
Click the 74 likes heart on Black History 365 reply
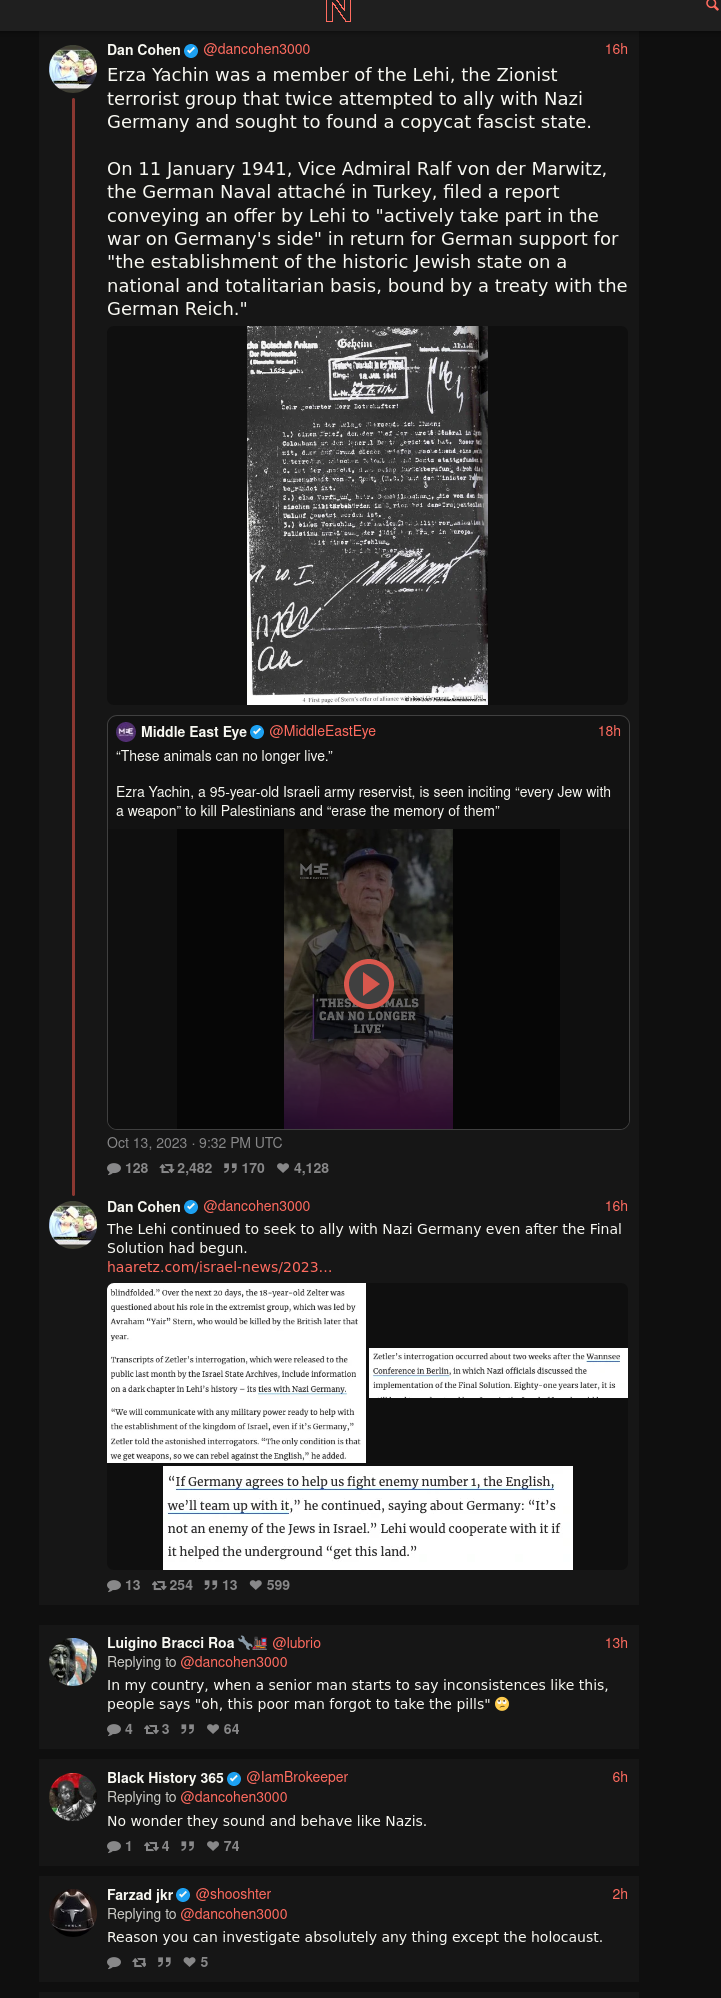213,1846
